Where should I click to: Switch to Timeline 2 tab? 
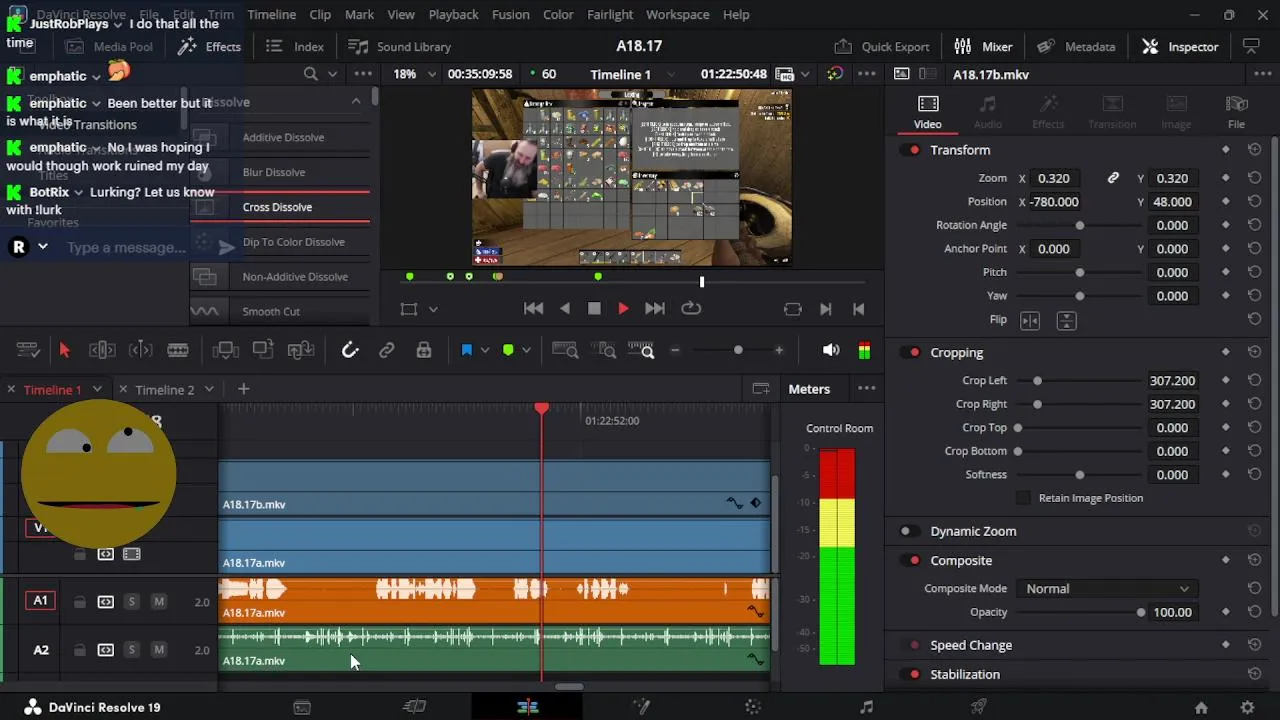pyautogui.click(x=165, y=390)
